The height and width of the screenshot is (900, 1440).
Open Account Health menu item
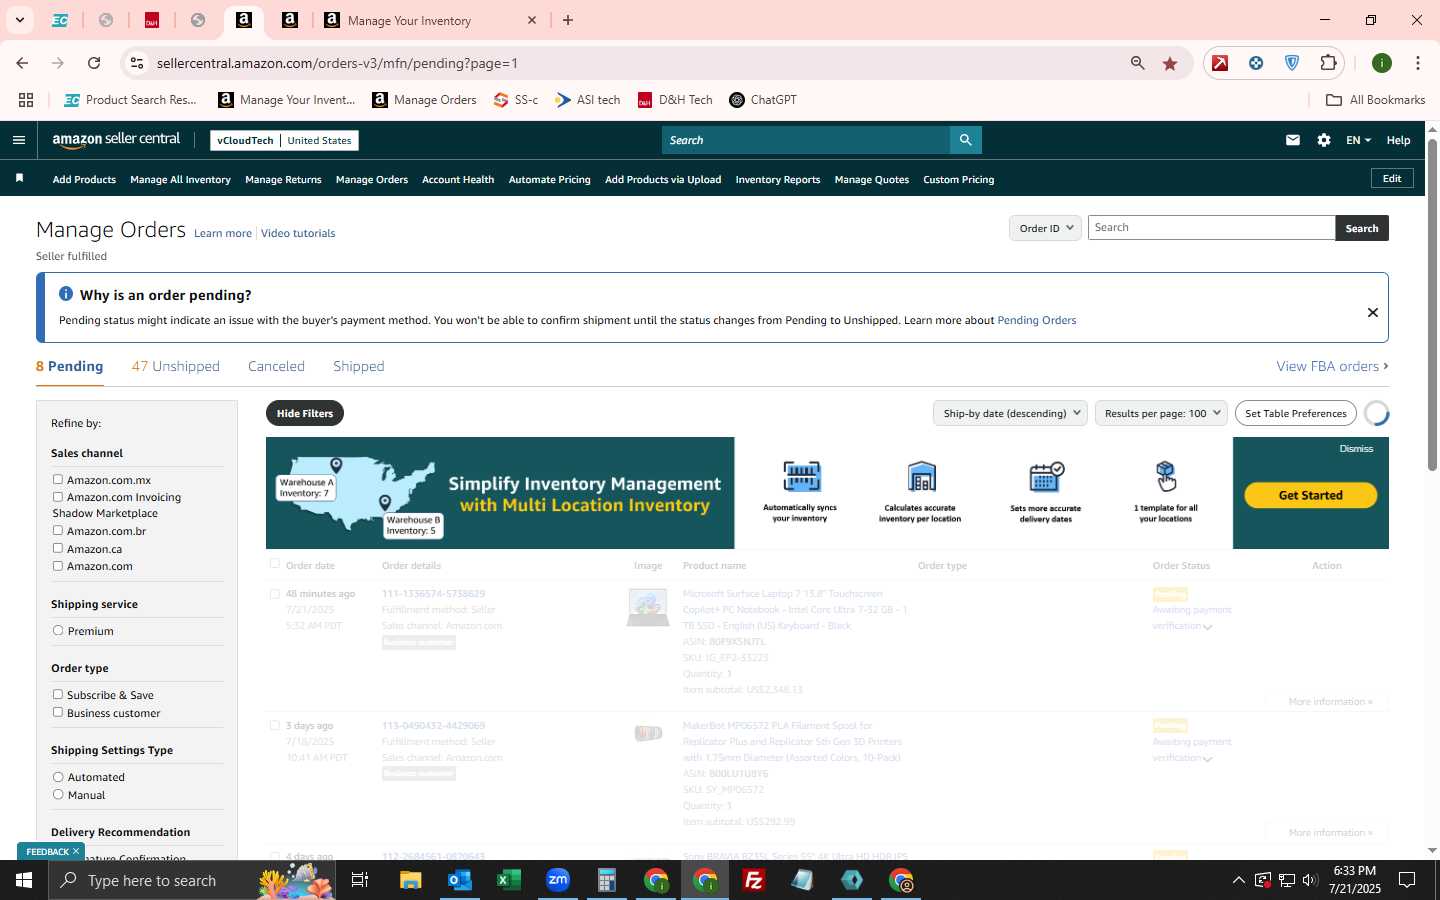pos(458,180)
